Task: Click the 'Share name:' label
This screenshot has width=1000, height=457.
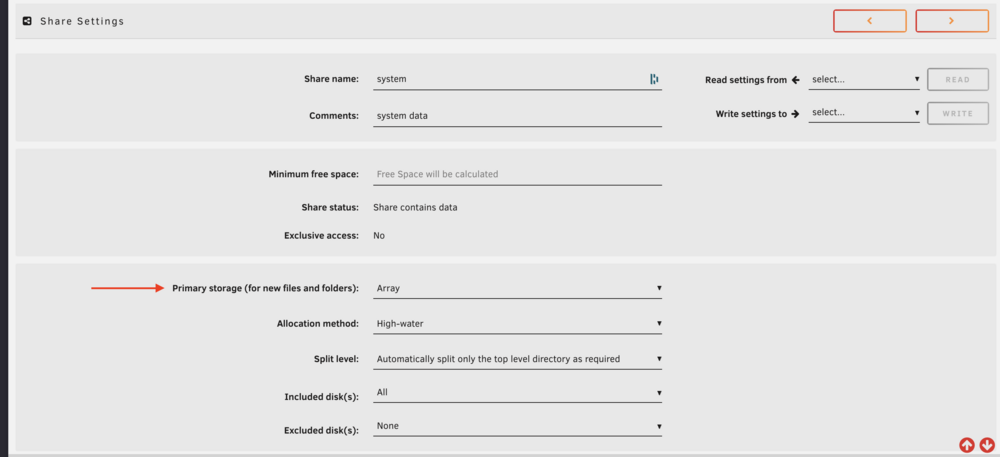Action: [x=332, y=80]
